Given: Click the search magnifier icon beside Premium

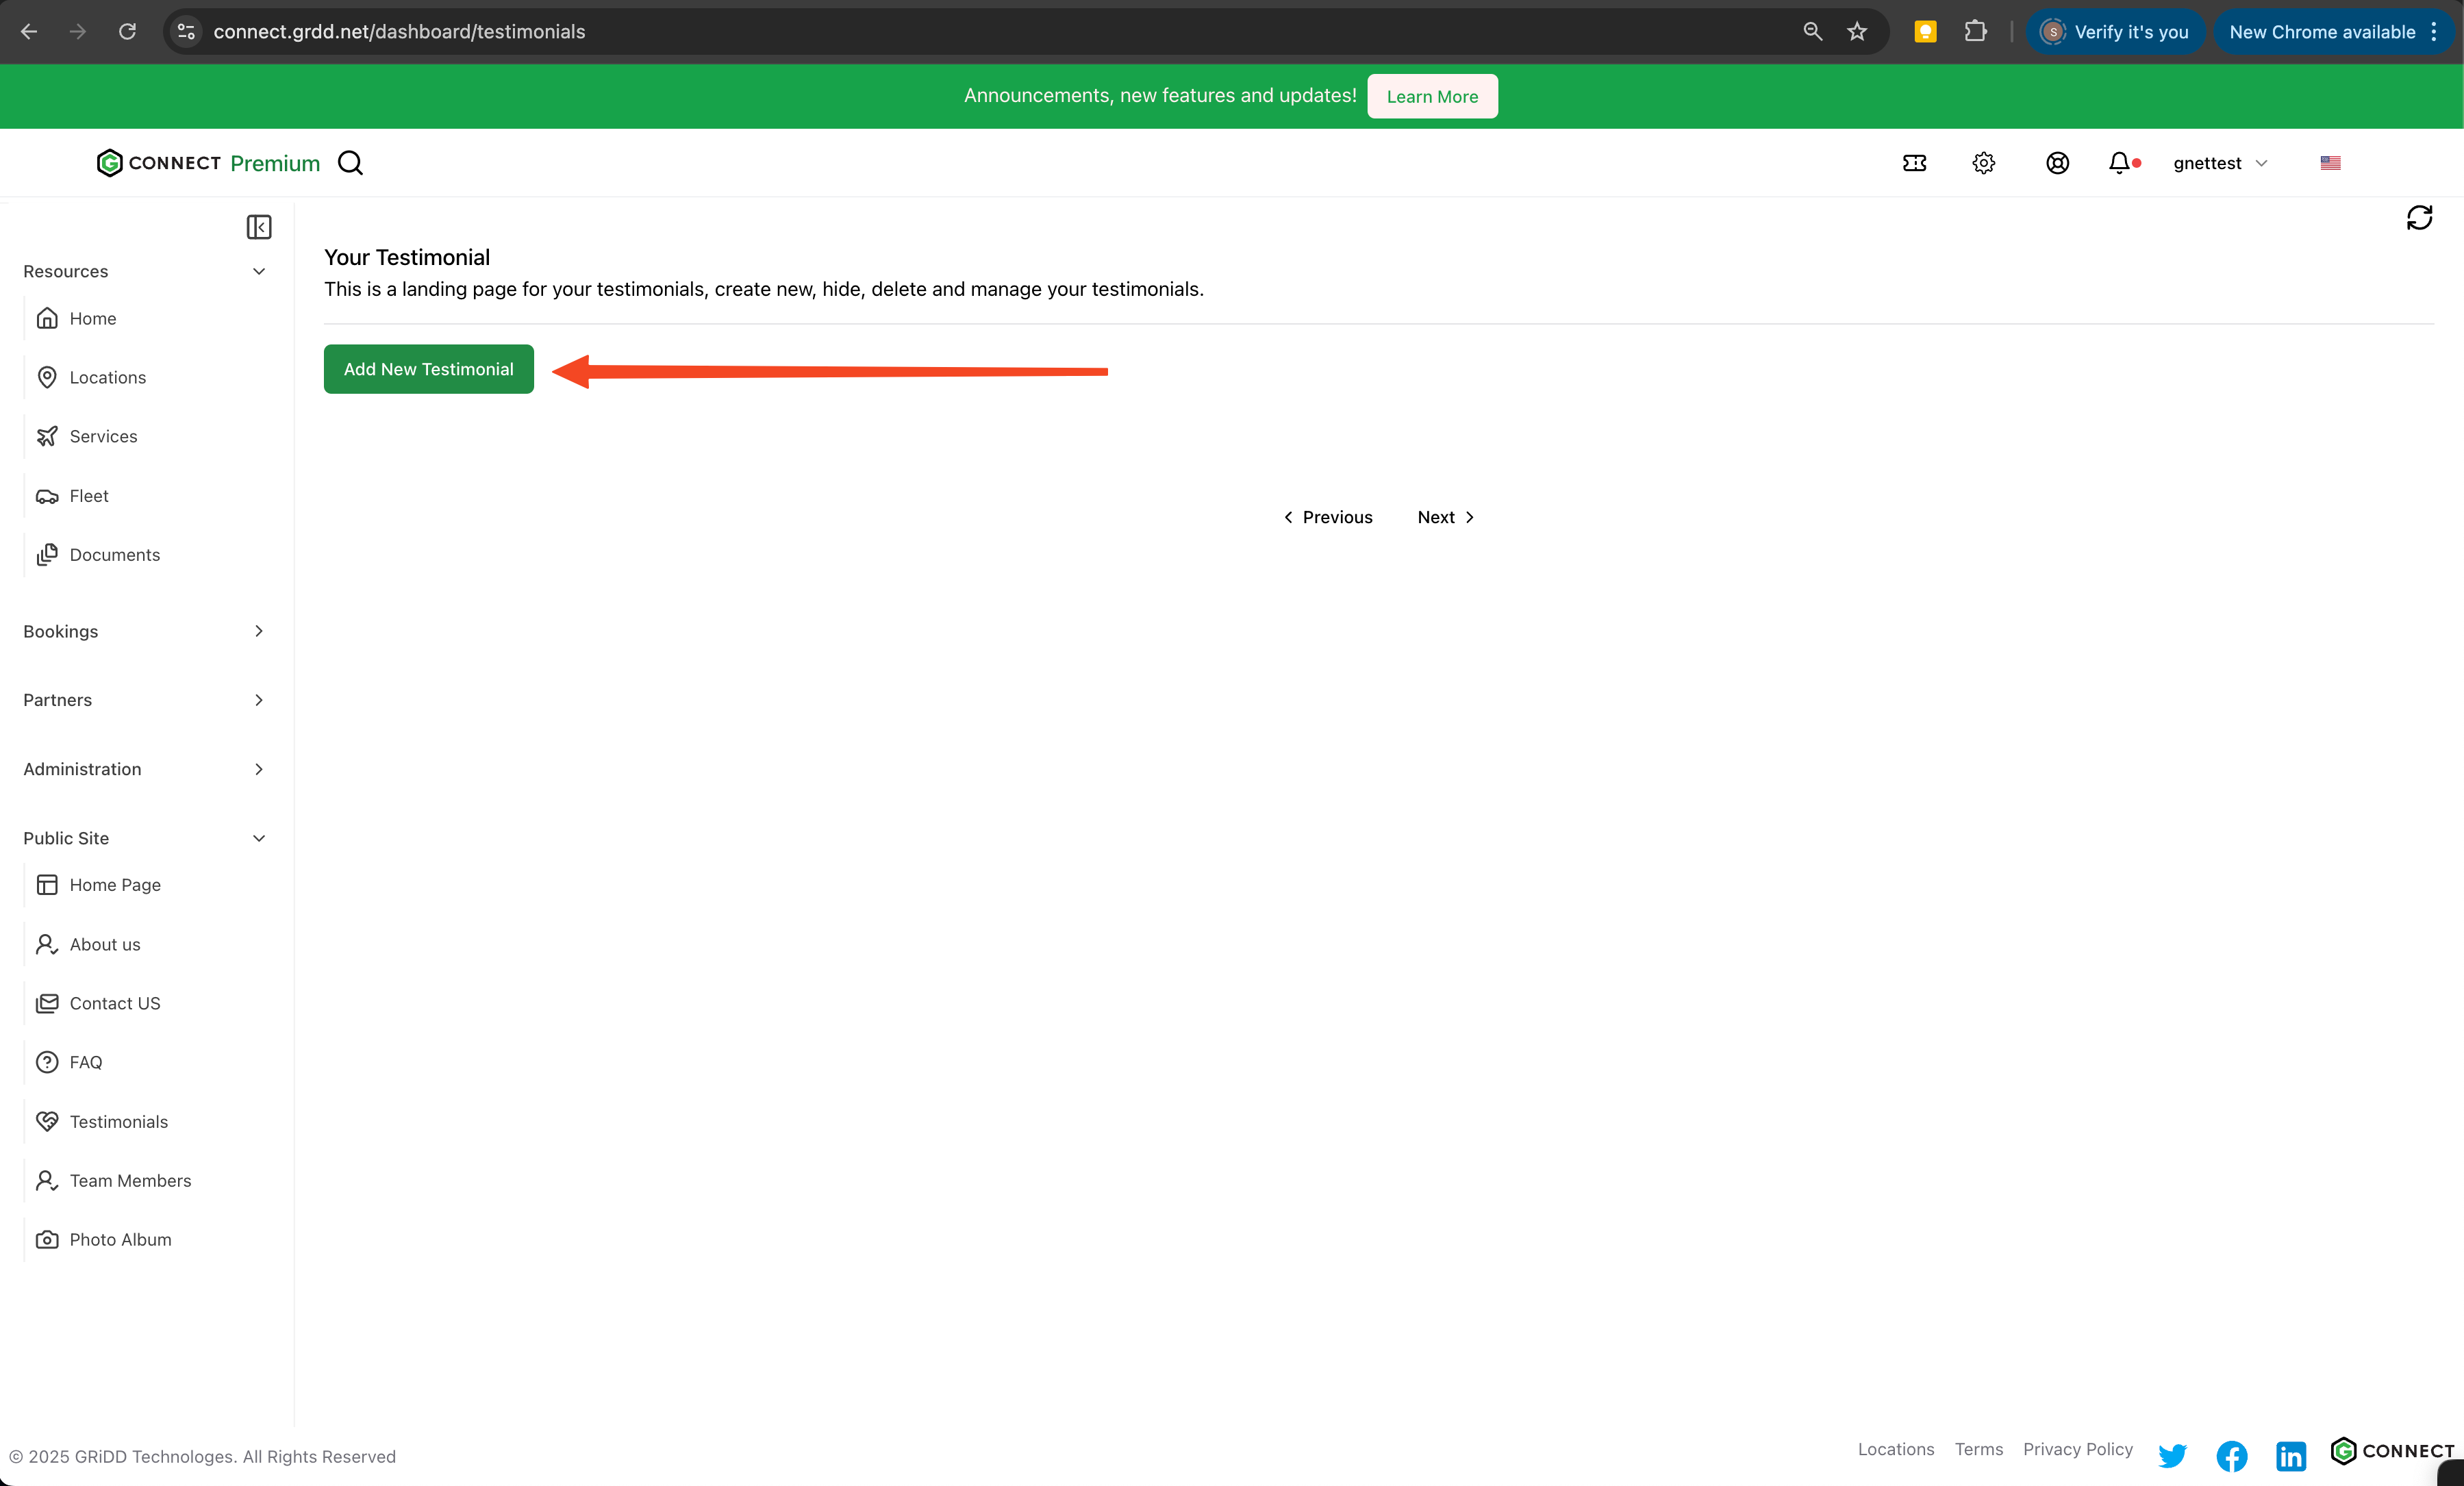Looking at the screenshot, I should click(x=350, y=163).
